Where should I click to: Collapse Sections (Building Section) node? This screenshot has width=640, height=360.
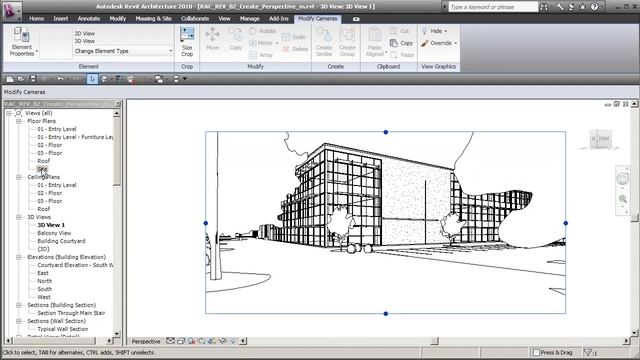[x=19, y=305]
